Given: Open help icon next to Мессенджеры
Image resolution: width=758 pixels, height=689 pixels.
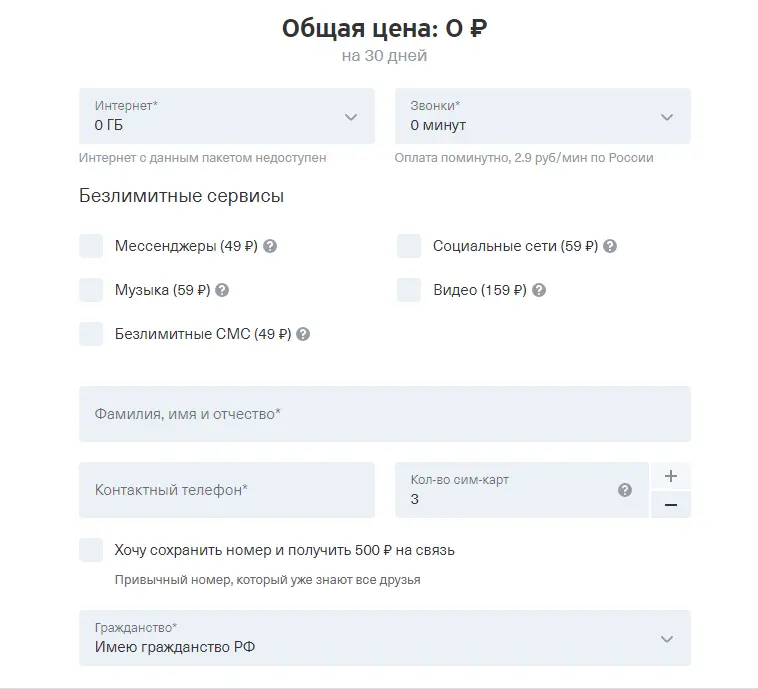Looking at the screenshot, I should [270, 246].
